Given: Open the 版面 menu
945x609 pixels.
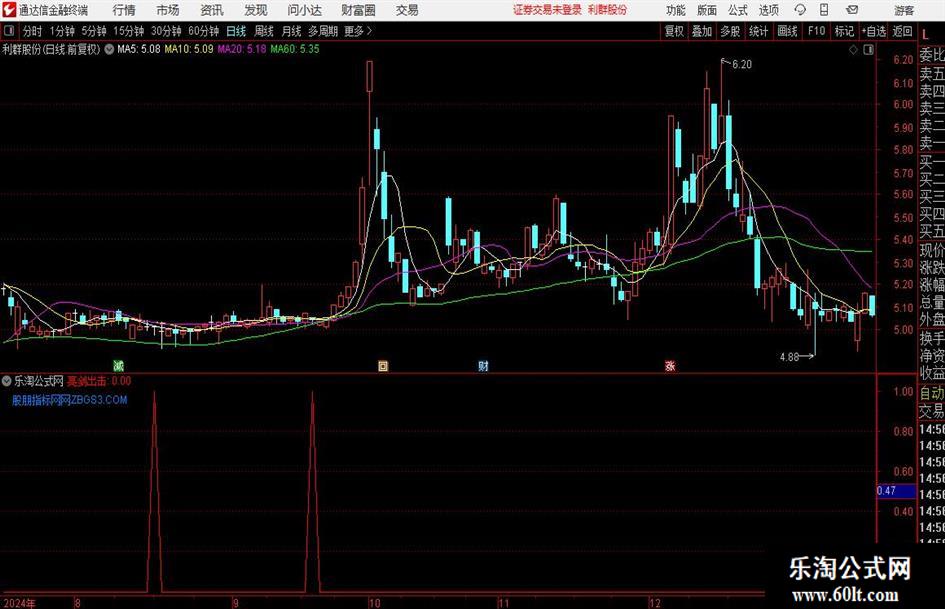Looking at the screenshot, I should tap(706, 10).
